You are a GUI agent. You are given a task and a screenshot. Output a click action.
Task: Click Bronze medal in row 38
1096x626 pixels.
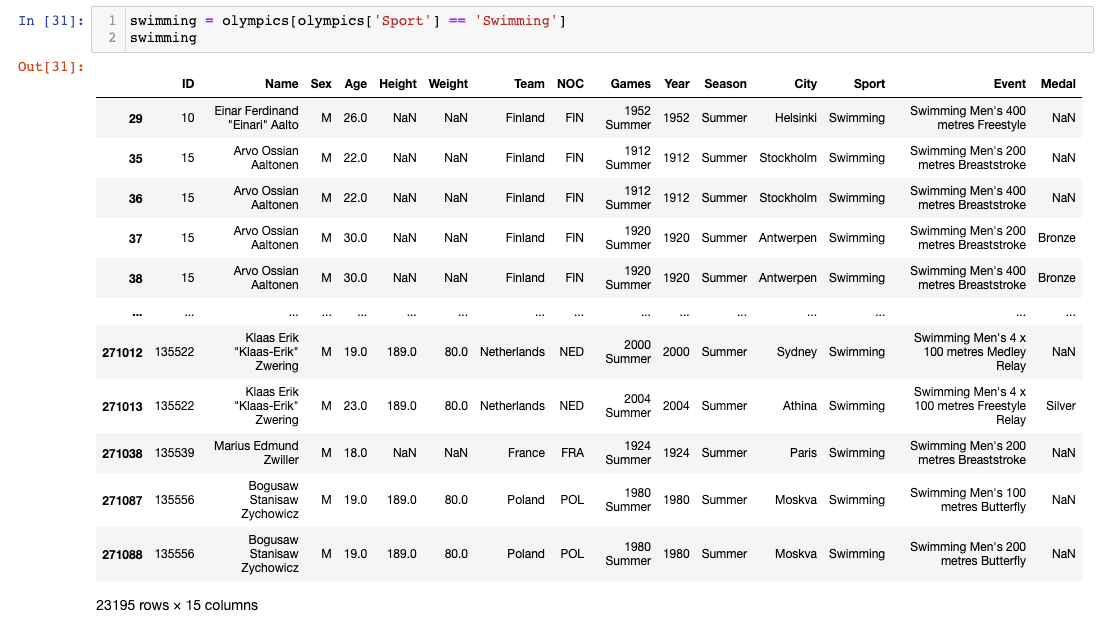(1056, 278)
